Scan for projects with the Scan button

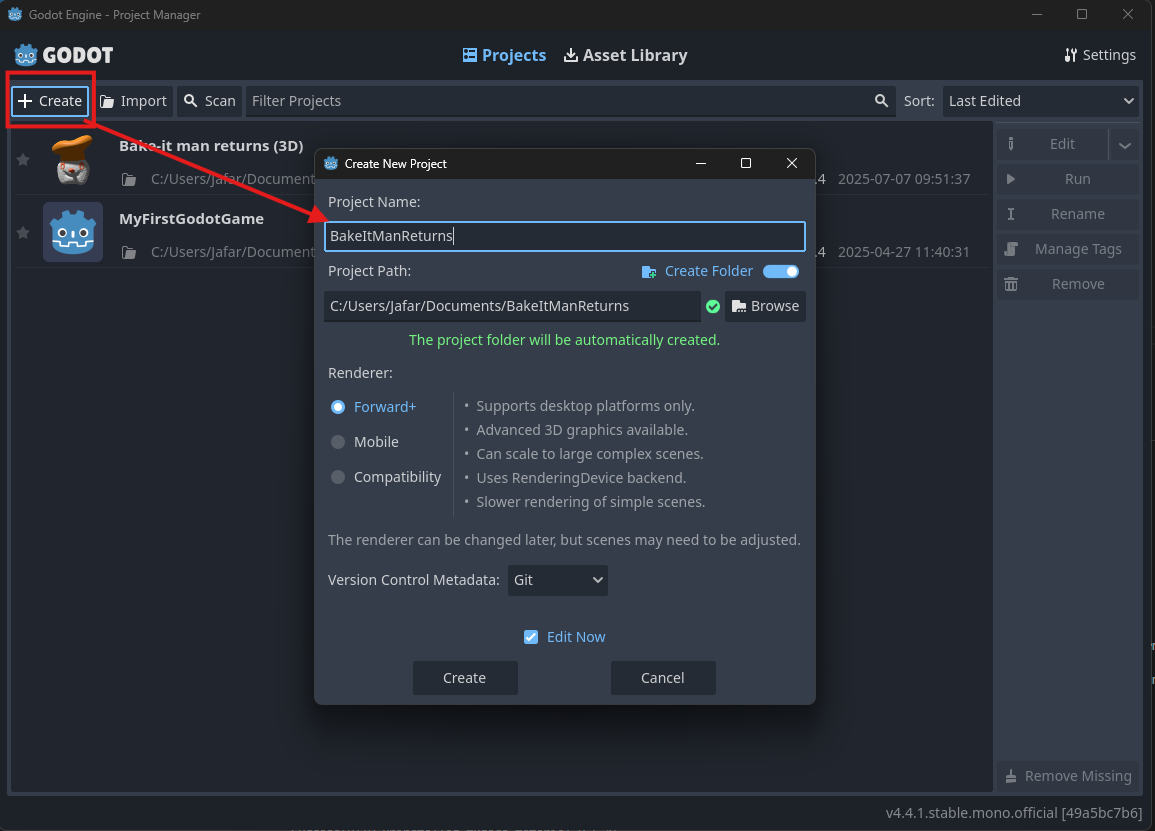click(x=210, y=101)
